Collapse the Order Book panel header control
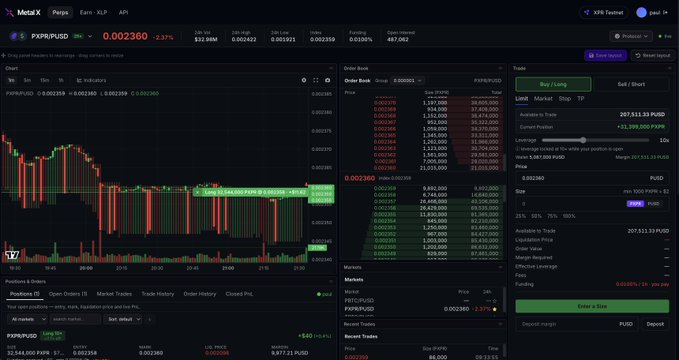679x360 pixels. (500, 68)
